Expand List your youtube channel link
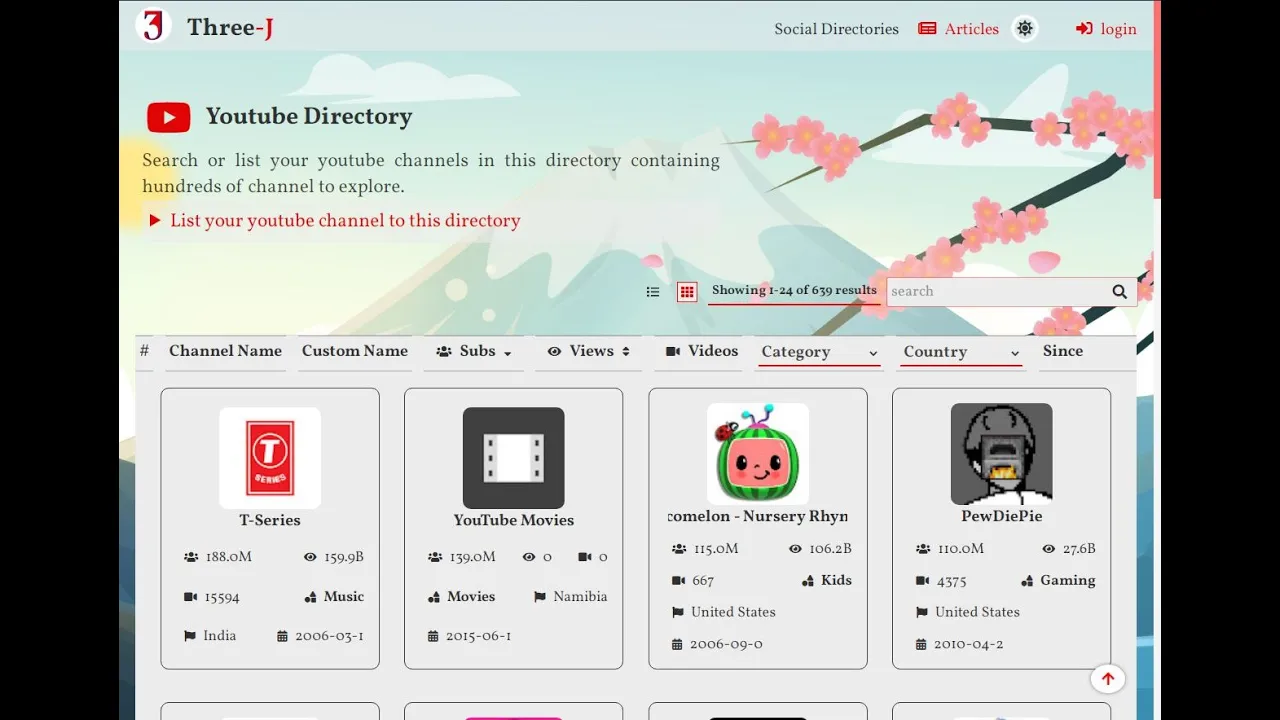Image resolution: width=1280 pixels, height=720 pixels. [335, 221]
